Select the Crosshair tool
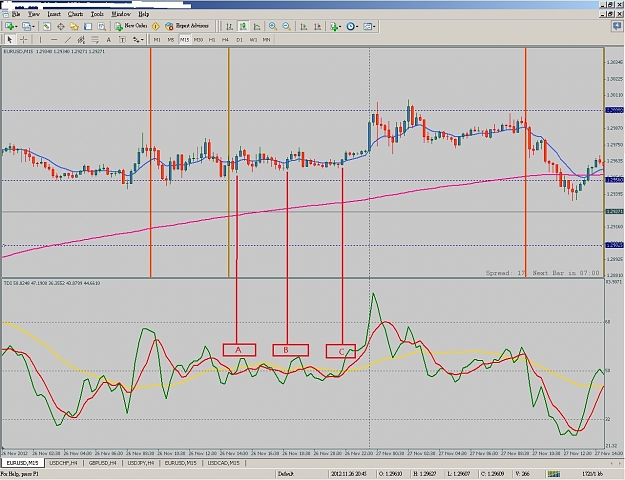 coord(24,39)
